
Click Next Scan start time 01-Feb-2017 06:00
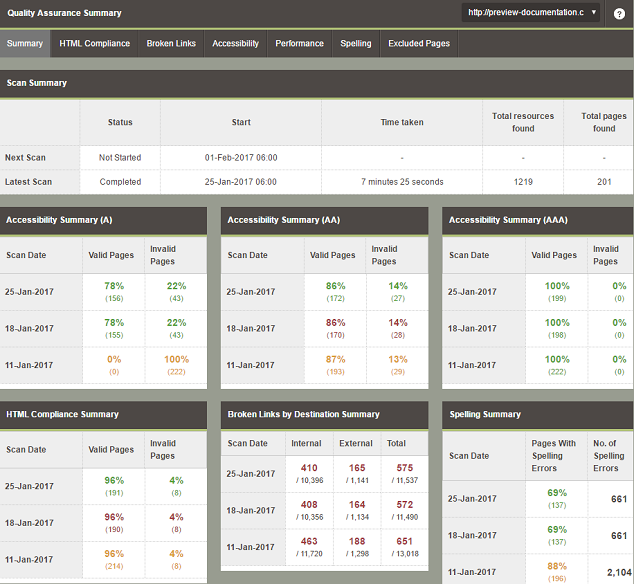(x=241, y=158)
